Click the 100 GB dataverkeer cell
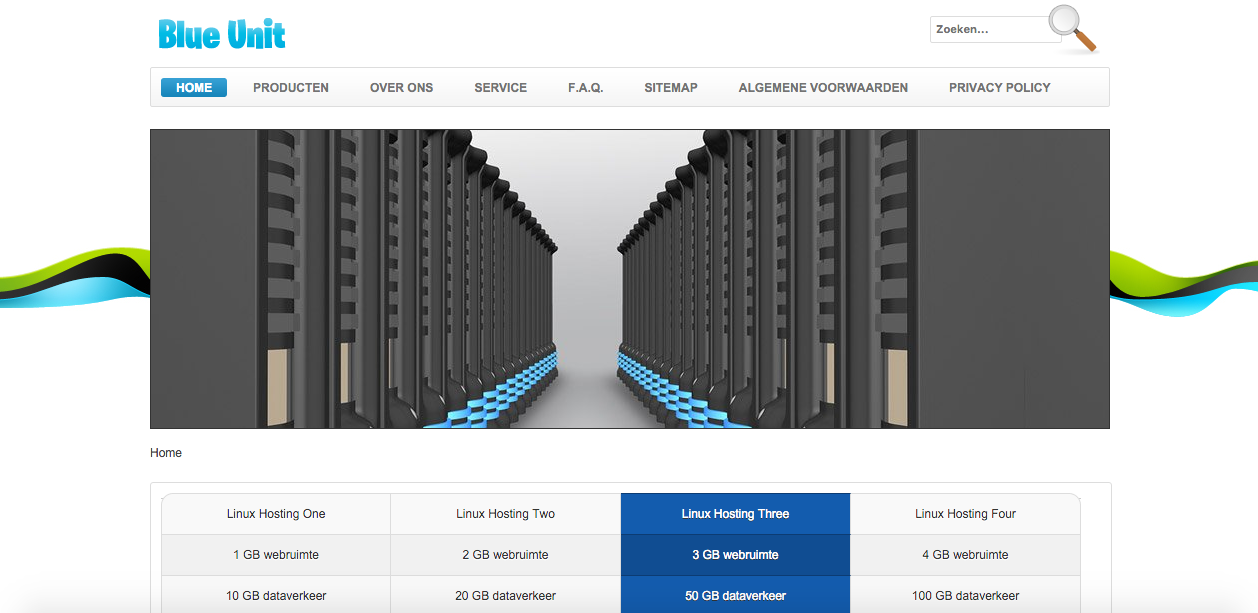 pos(965,596)
